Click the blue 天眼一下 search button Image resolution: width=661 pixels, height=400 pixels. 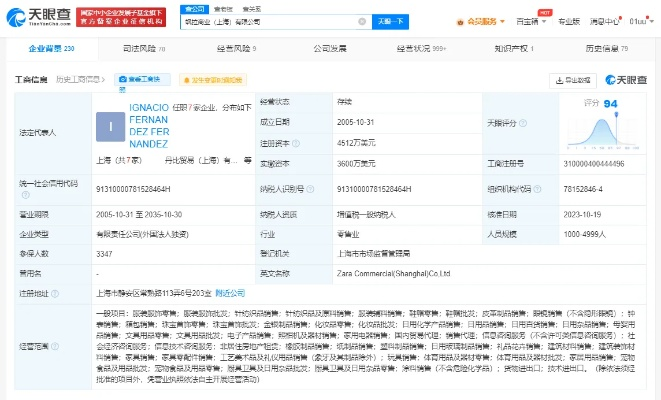point(390,21)
